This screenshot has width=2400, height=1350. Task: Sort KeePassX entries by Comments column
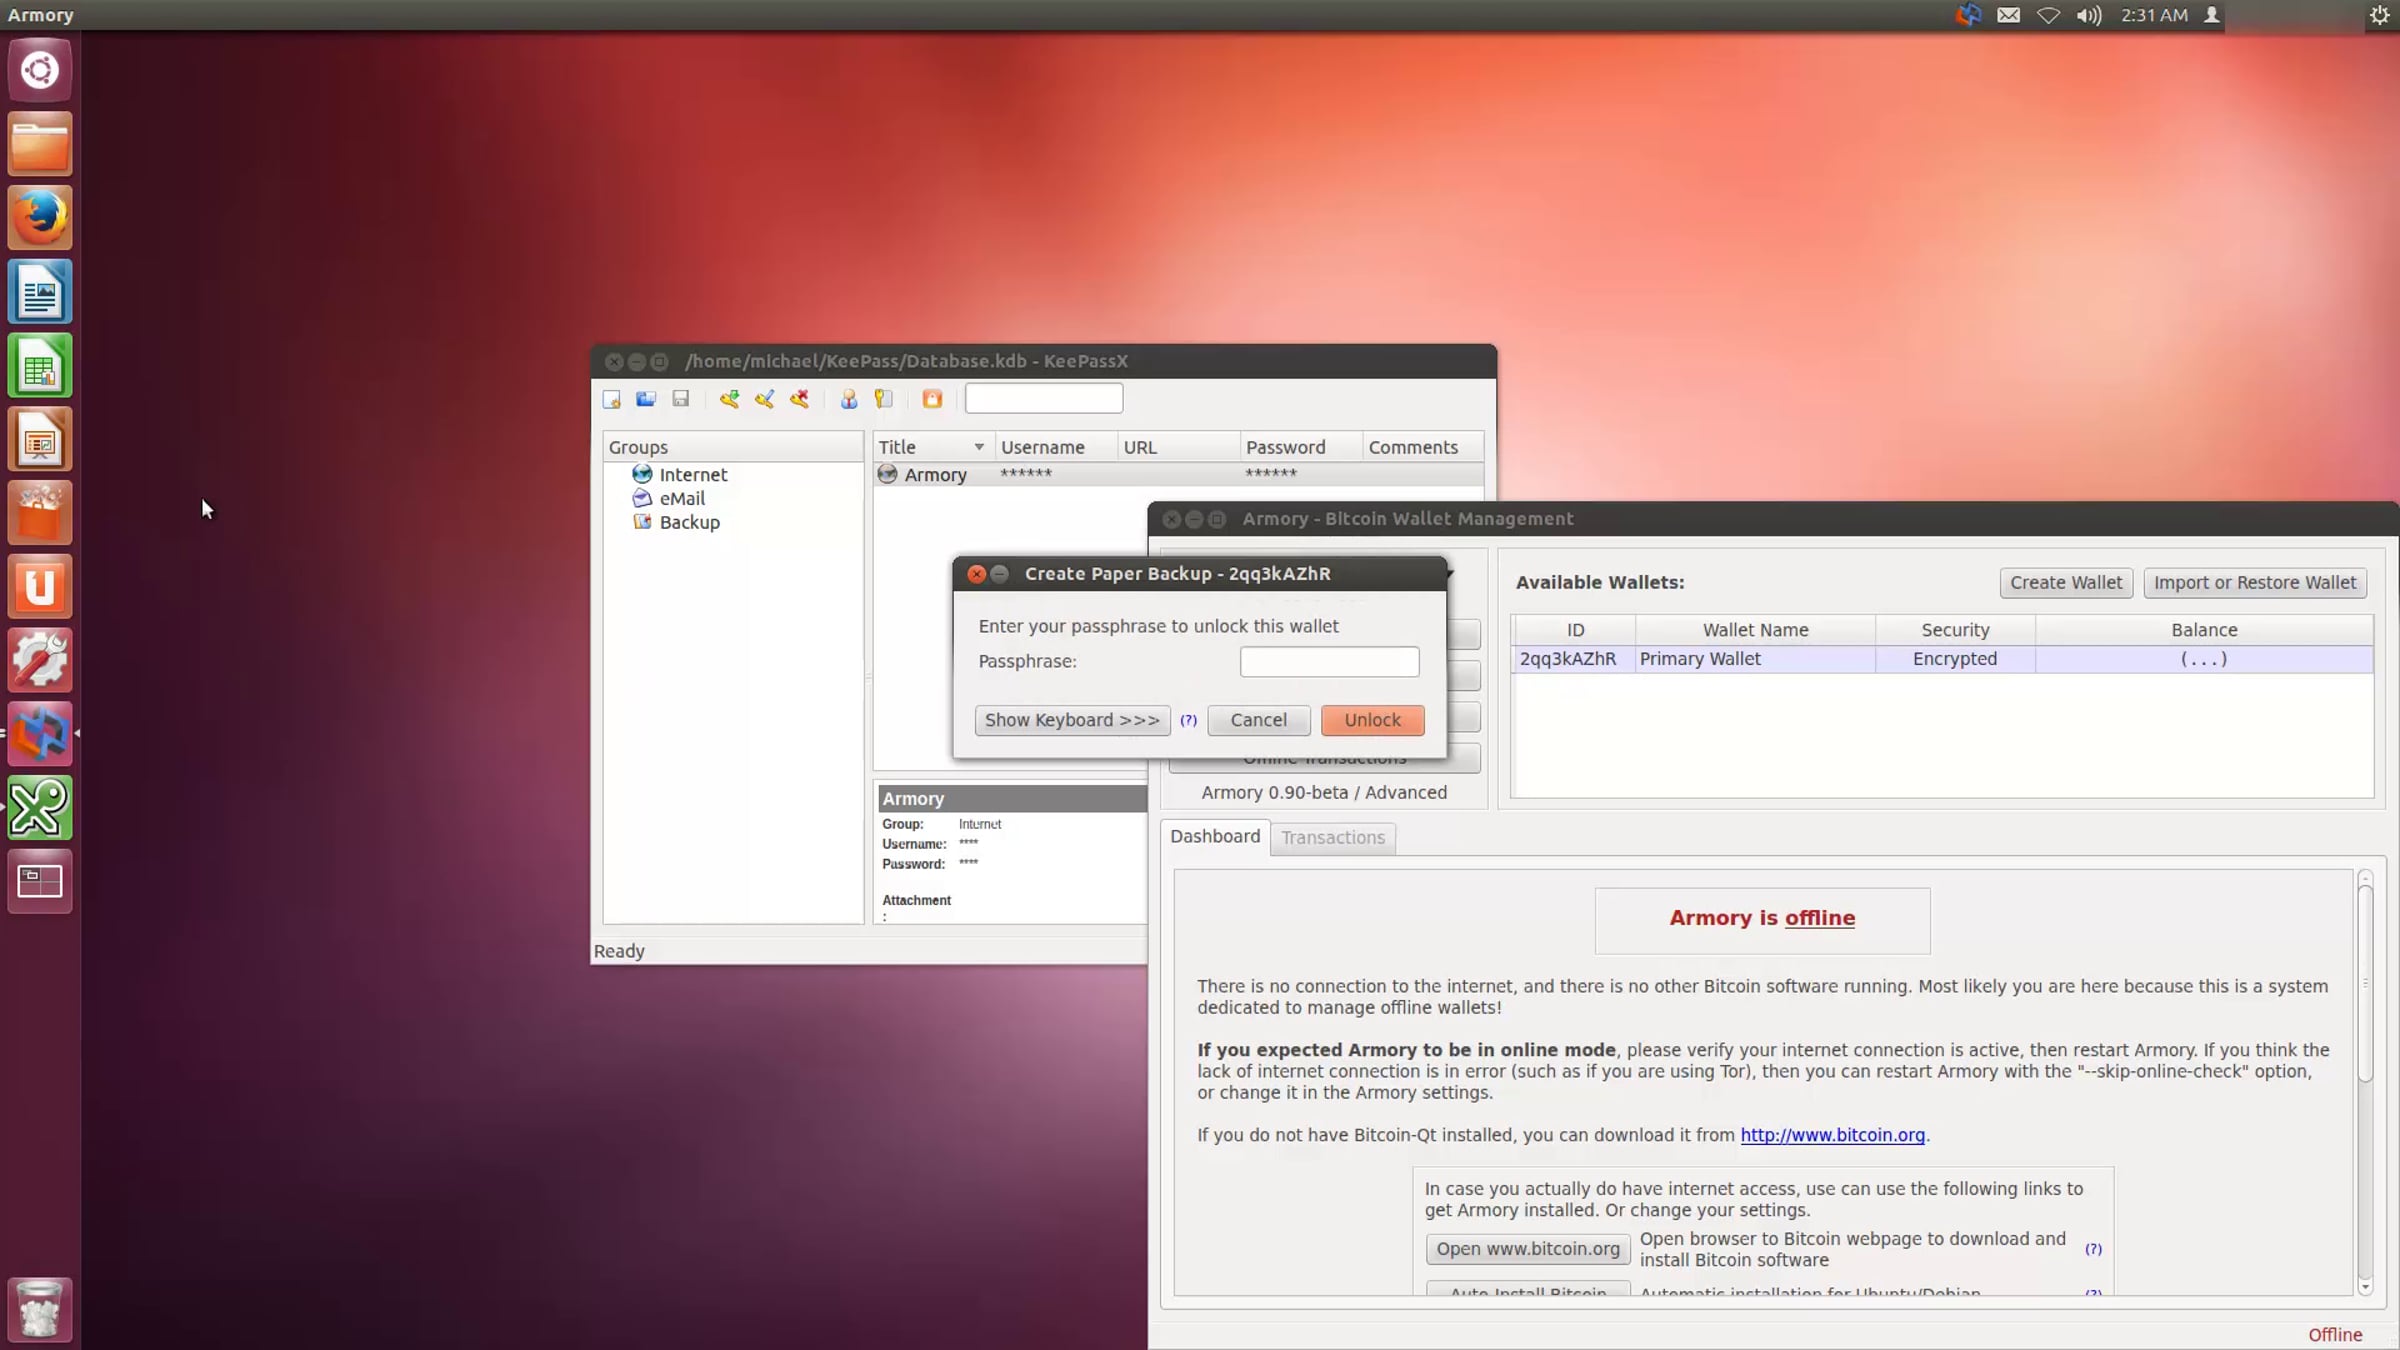(1423, 447)
